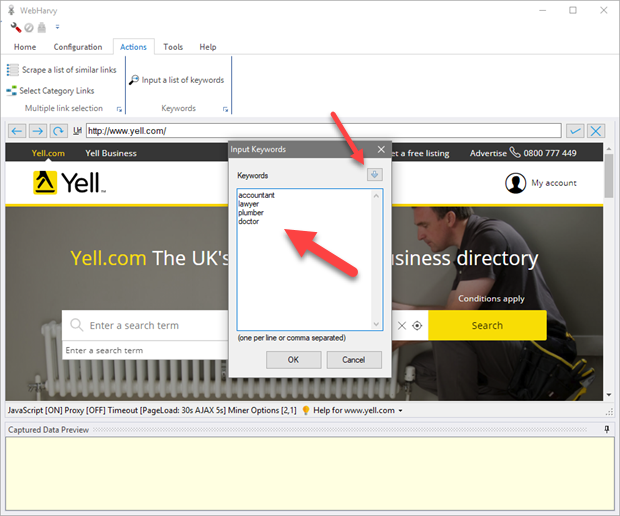Click the wrench icon in quick access toolbar
The image size is (620, 516).
coord(15,27)
